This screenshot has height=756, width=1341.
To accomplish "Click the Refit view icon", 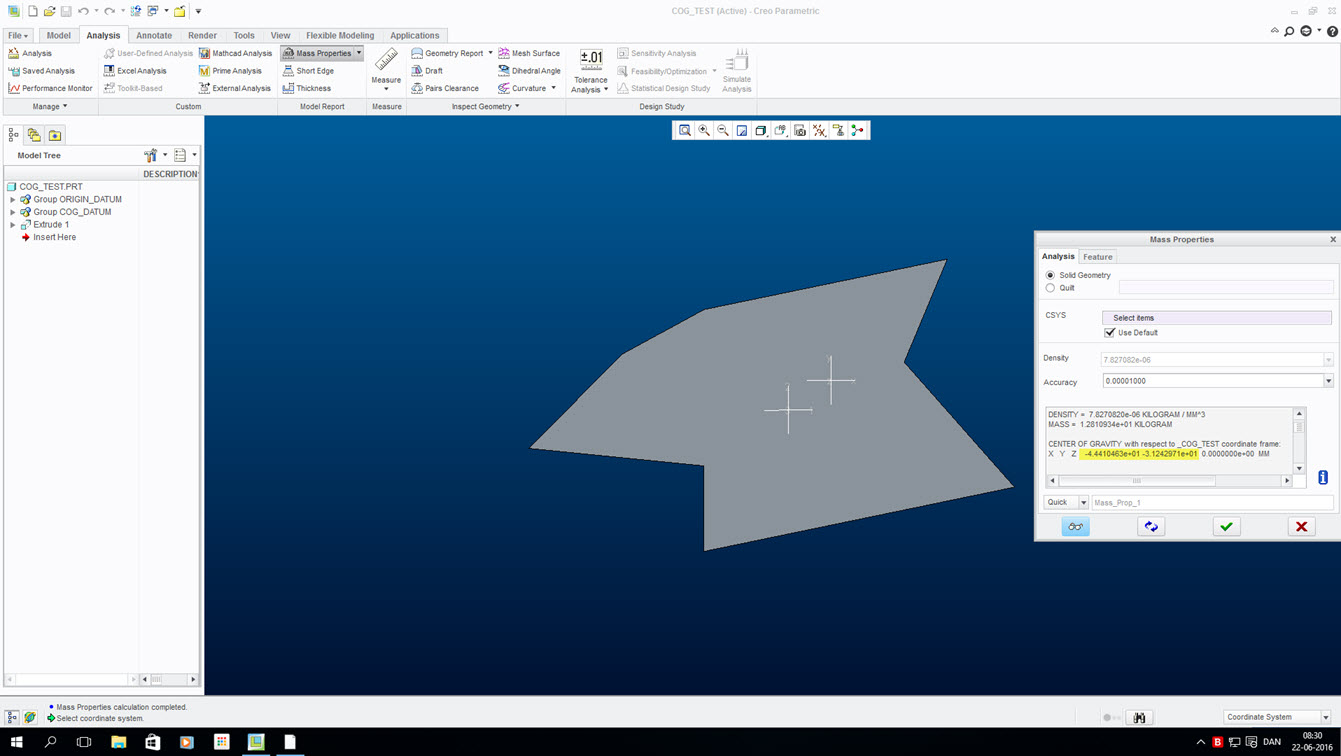I will (x=685, y=130).
